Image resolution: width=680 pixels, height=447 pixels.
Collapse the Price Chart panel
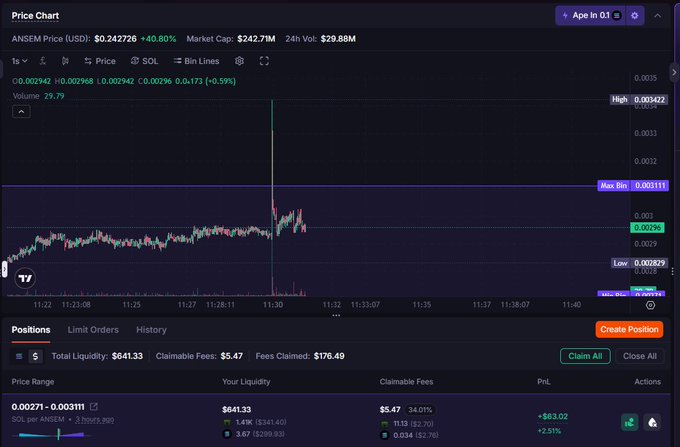click(x=657, y=16)
